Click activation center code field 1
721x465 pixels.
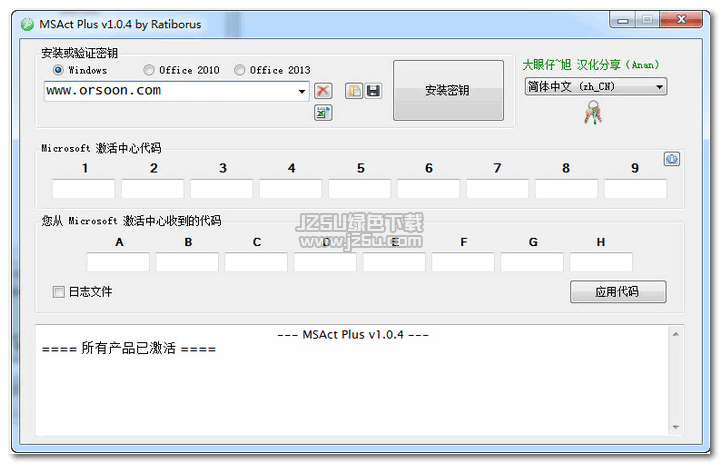coord(84,189)
